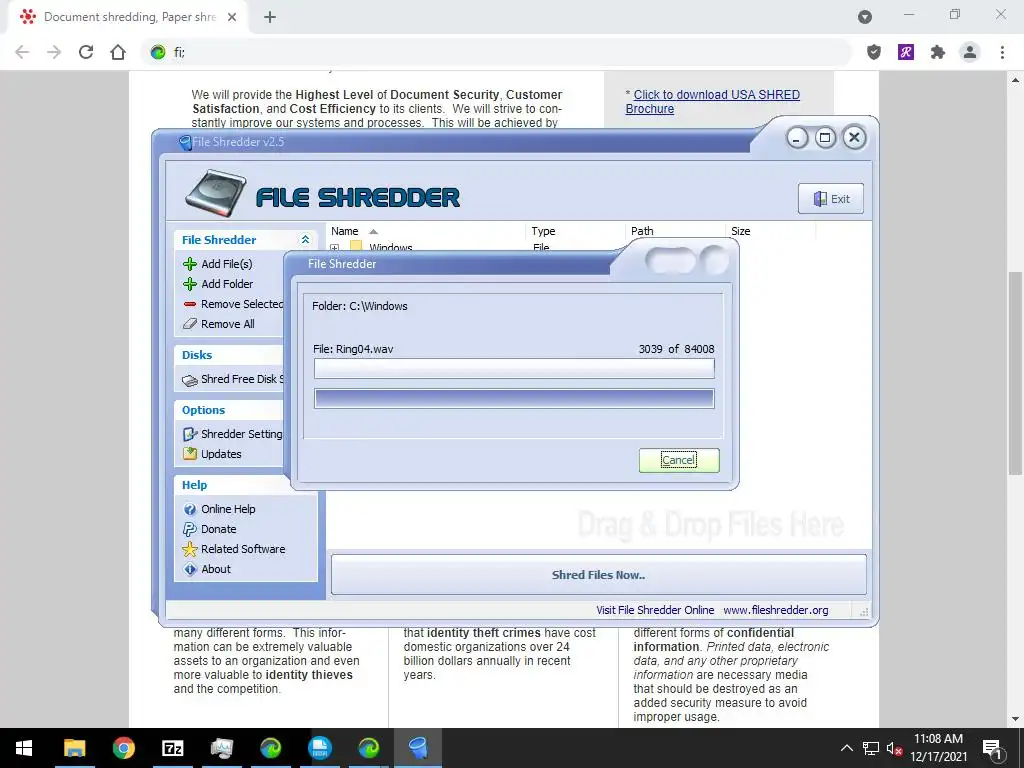Click the Size column header
Screen dimensions: 1024x768
[741, 231]
